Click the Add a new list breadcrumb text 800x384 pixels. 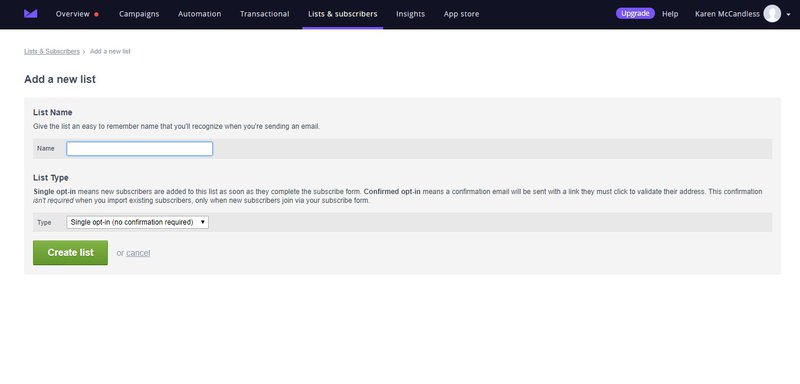coord(110,52)
